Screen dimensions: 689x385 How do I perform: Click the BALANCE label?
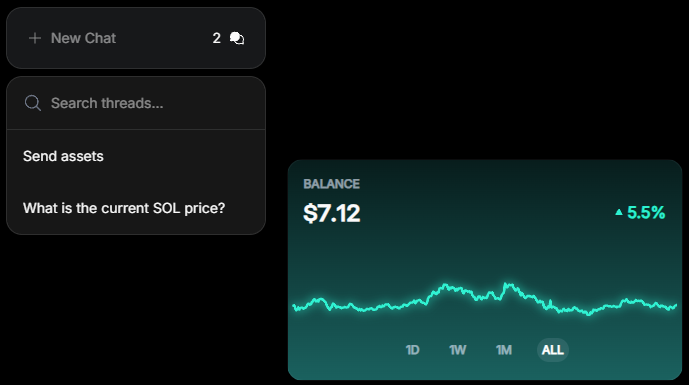click(x=331, y=184)
